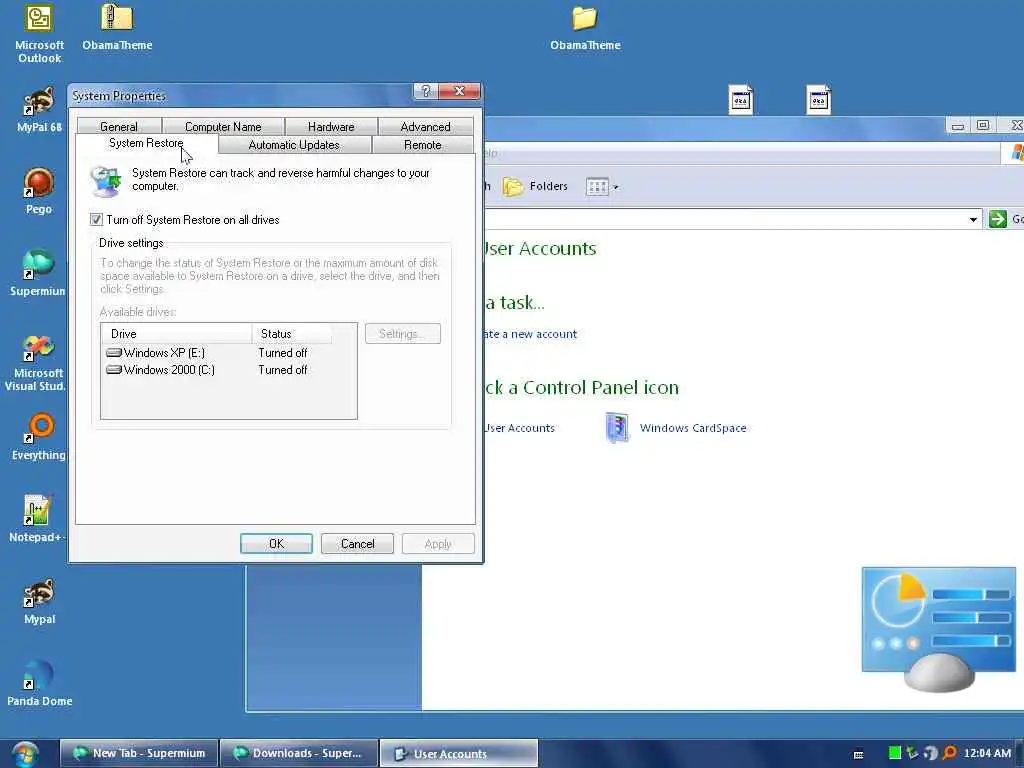The image size is (1024, 768).
Task: Click the address bar field
Action: [x=725, y=219]
